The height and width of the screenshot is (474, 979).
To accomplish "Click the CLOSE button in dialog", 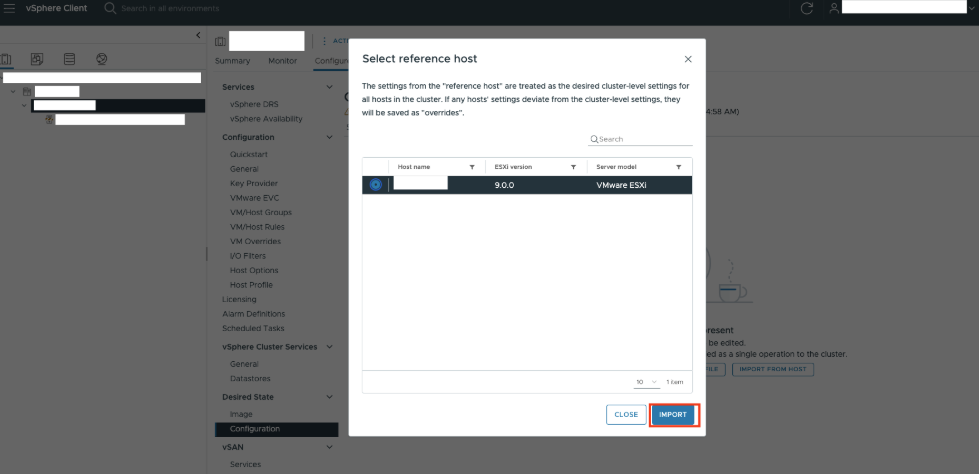I will pos(626,415).
